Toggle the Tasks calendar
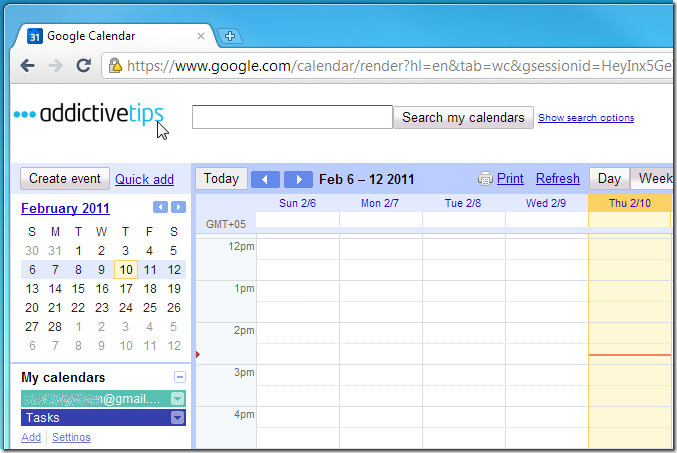This screenshot has height=453, width=677. (x=95, y=418)
